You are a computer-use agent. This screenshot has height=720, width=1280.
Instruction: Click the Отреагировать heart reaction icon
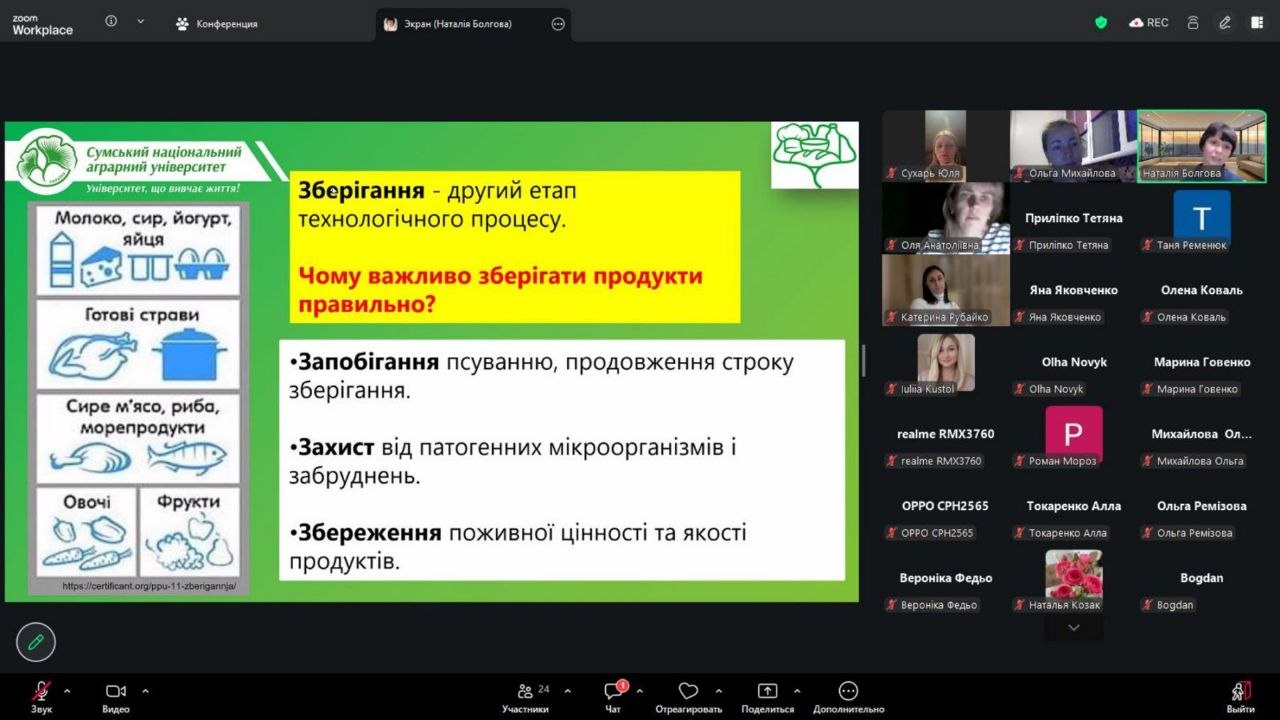[688, 691]
